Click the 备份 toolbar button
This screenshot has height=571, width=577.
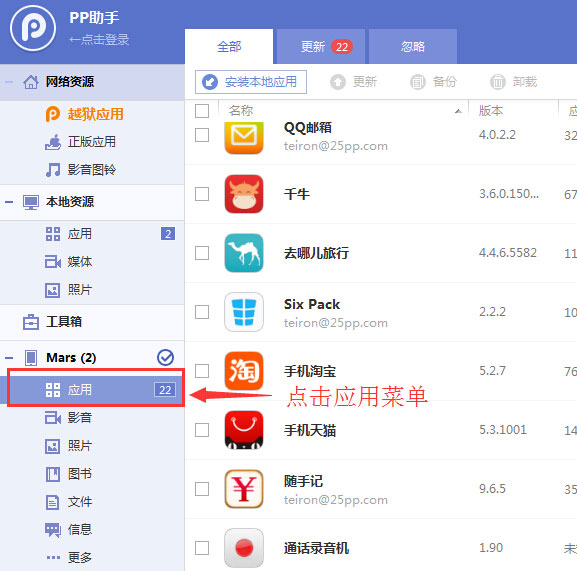tap(433, 82)
